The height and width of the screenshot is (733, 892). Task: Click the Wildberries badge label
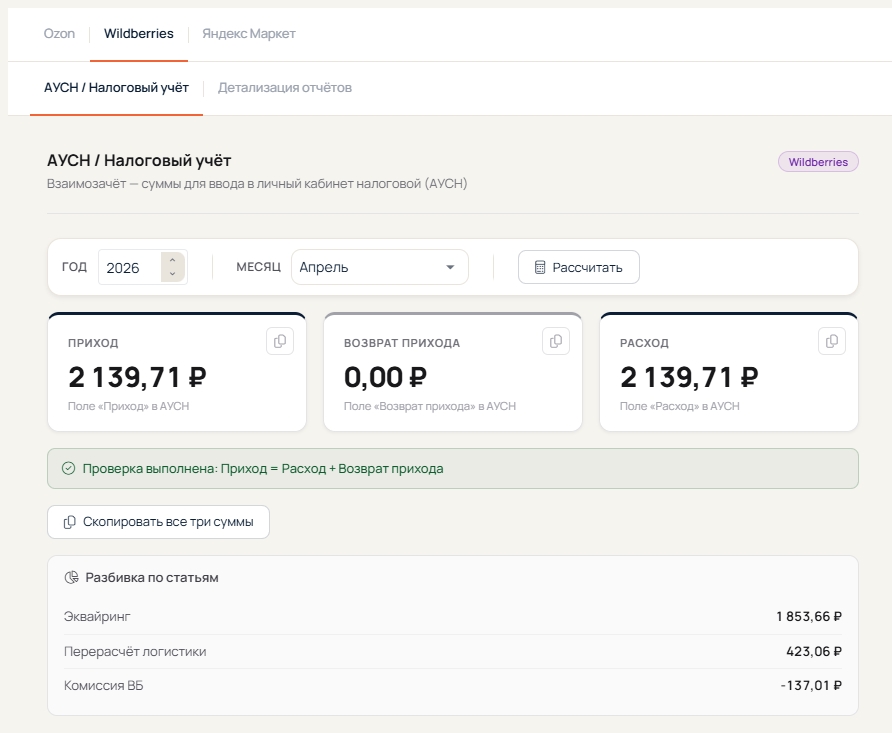pos(818,162)
